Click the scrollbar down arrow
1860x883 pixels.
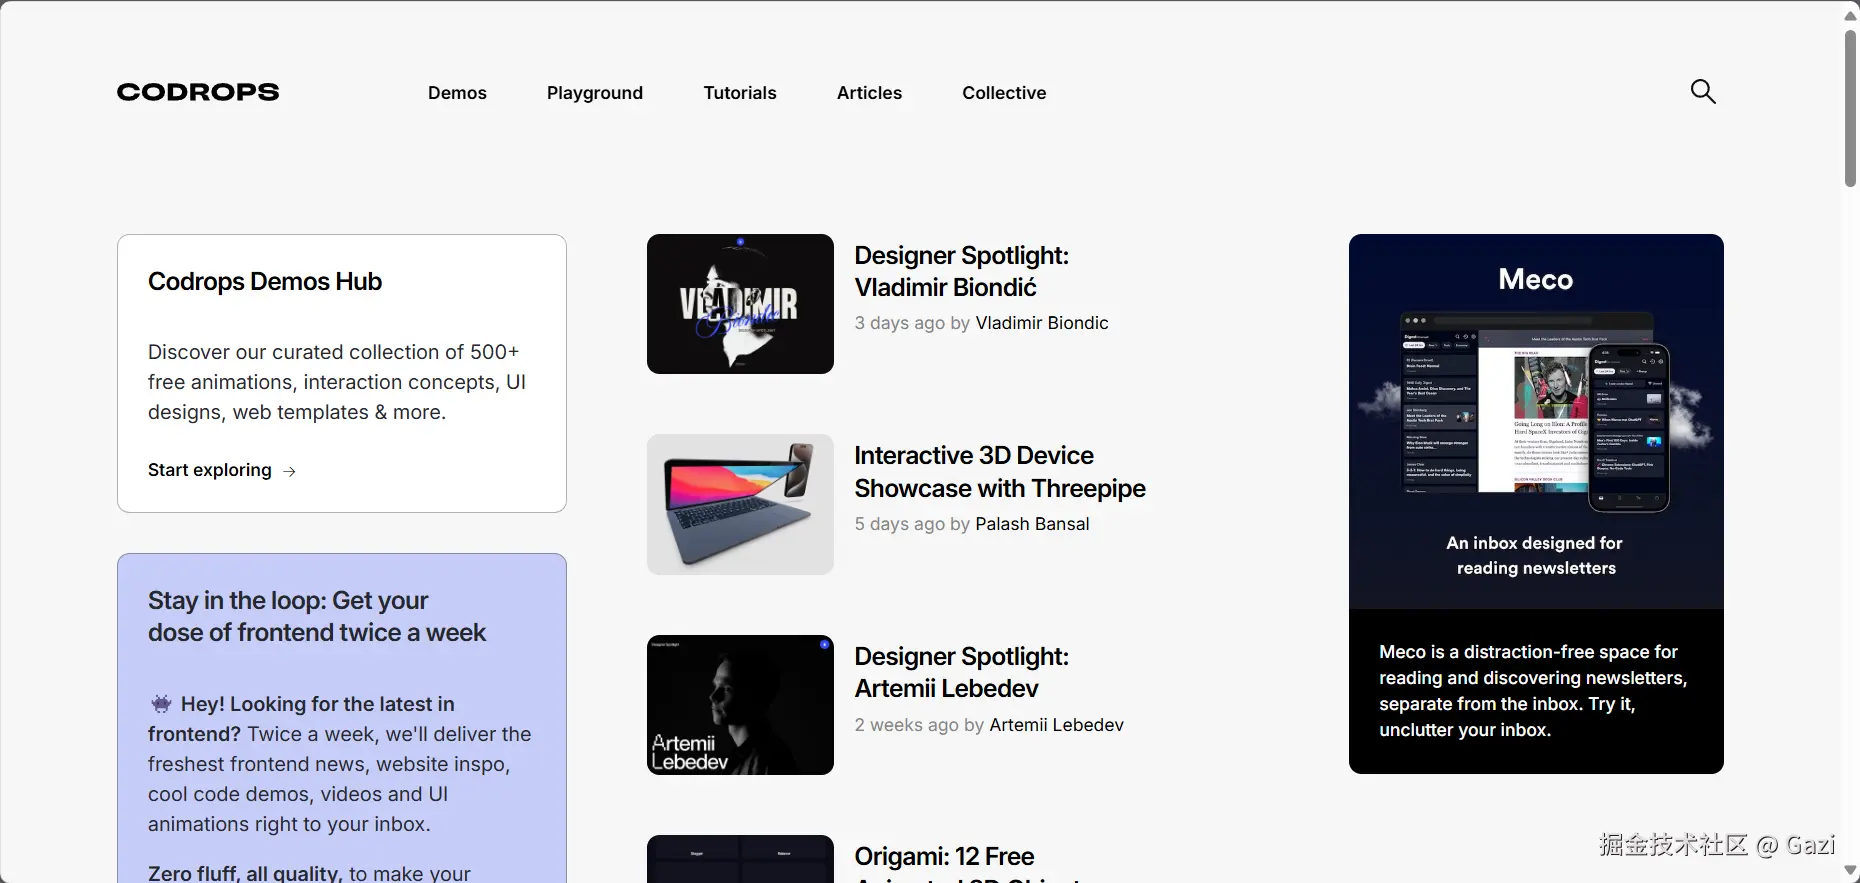click(x=1850, y=870)
